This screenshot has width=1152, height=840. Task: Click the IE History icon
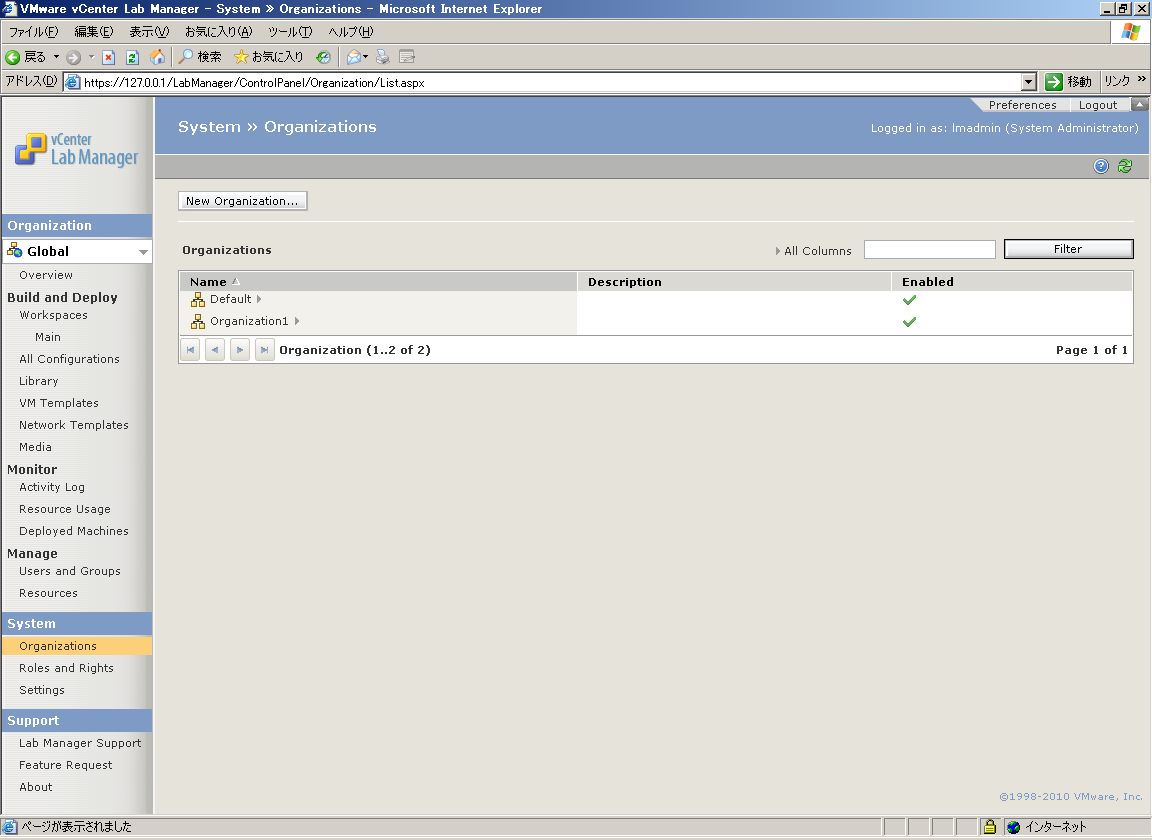[x=323, y=57]
